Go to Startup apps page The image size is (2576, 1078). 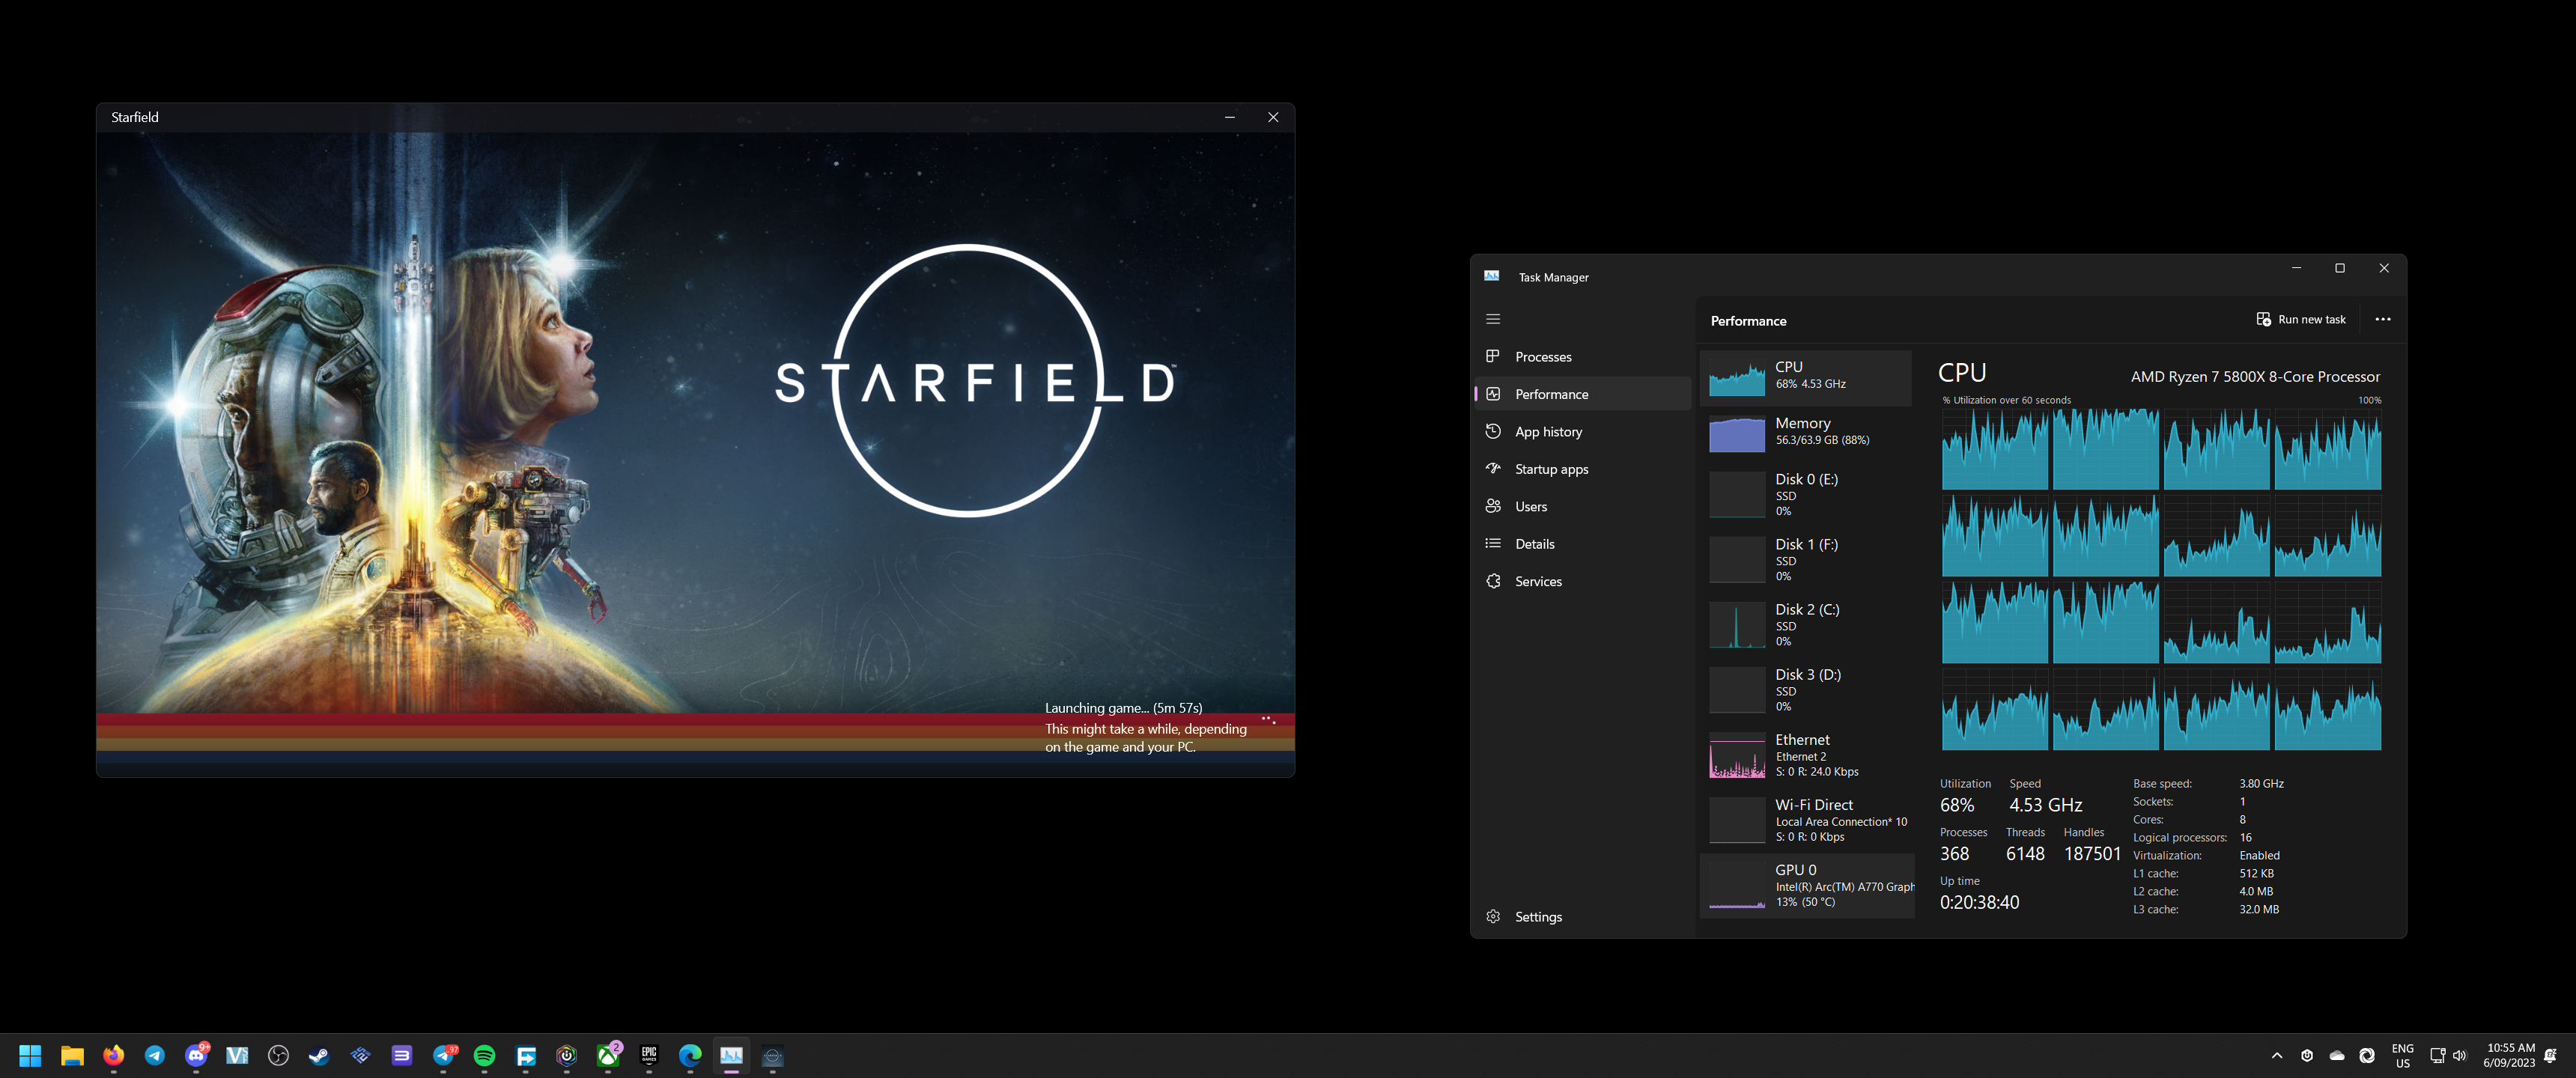pos(1550,469)
